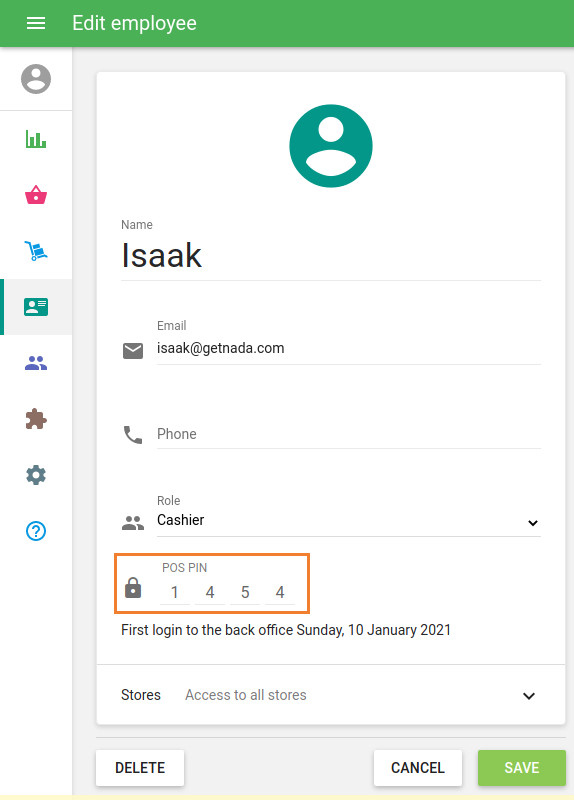Open the Settings gear icon
Viewport: 574px width, 800px height.
pyautogui.click(x=36, y=475)
